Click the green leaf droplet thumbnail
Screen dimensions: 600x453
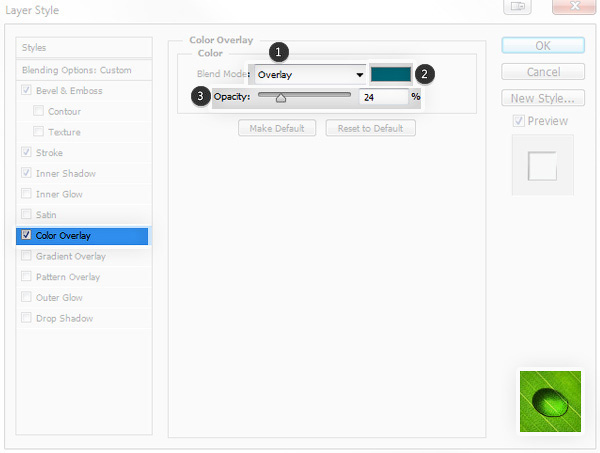tap(550, 401)
